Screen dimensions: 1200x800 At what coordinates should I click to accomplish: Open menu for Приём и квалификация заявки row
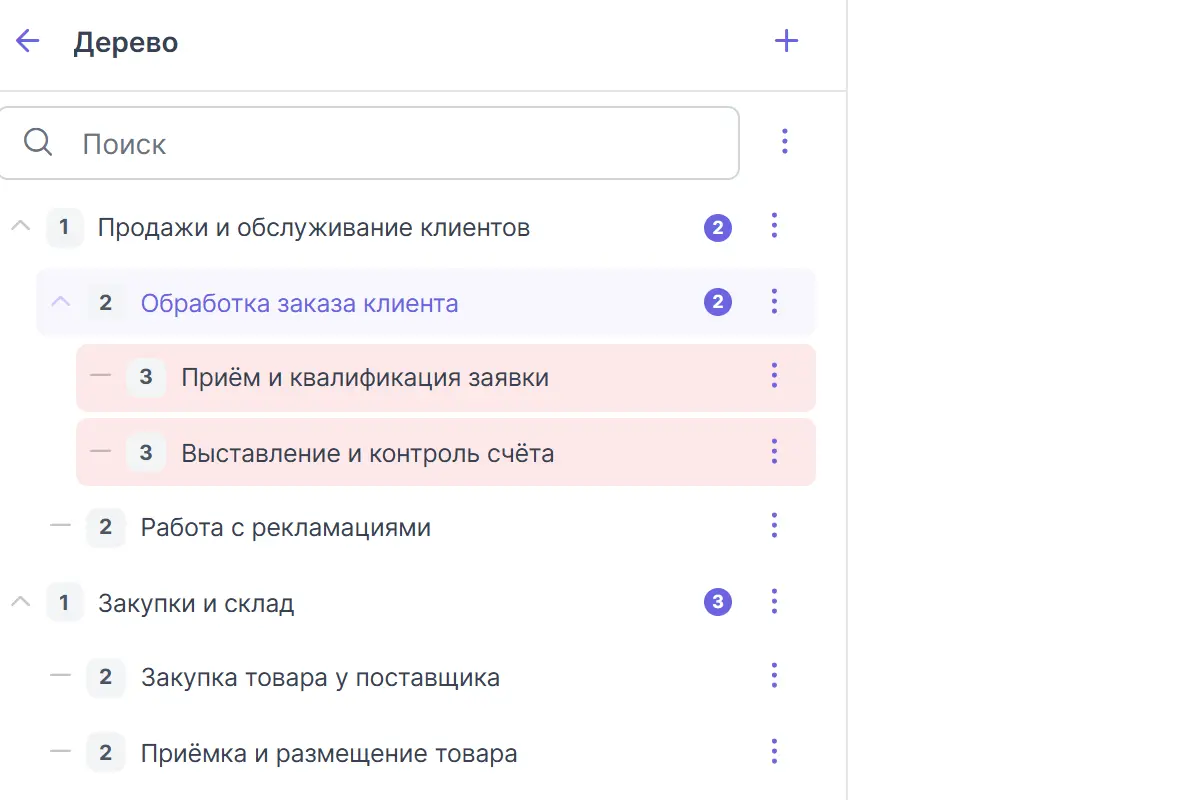[774, 376]
